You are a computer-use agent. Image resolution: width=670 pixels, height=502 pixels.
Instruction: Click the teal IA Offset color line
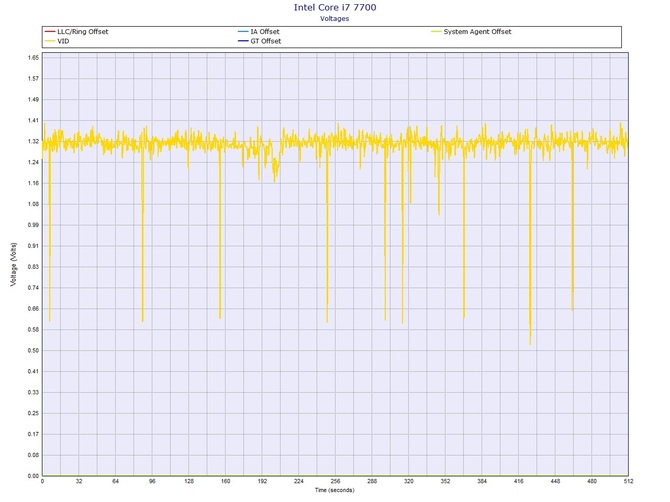[243, 32]
